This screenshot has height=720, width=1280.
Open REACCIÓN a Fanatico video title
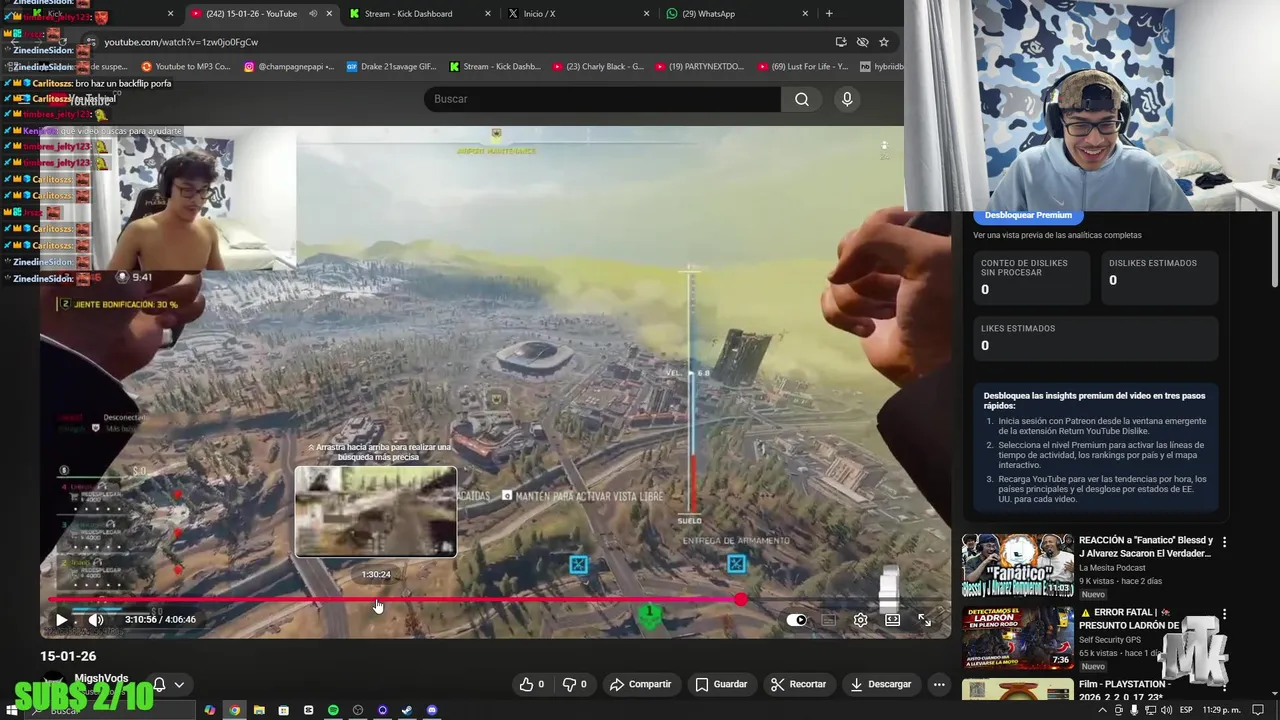(1146, 546)
